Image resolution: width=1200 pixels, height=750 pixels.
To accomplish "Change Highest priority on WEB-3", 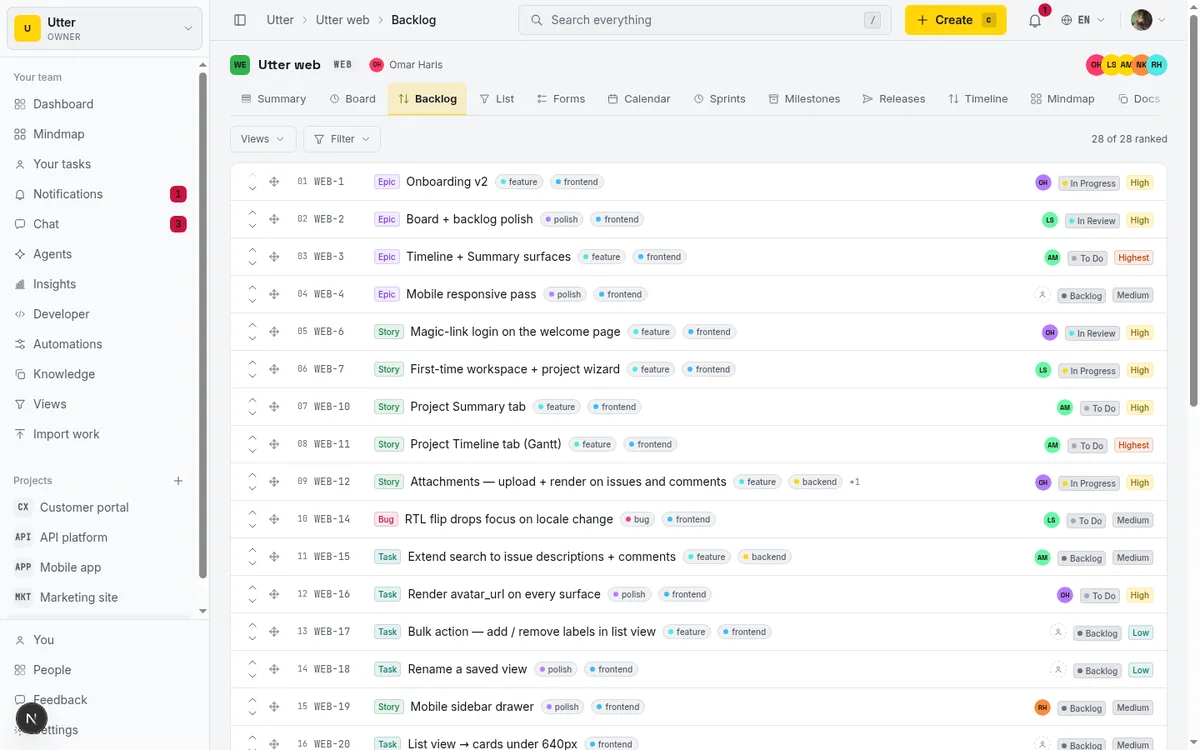I will (1134, 258).
